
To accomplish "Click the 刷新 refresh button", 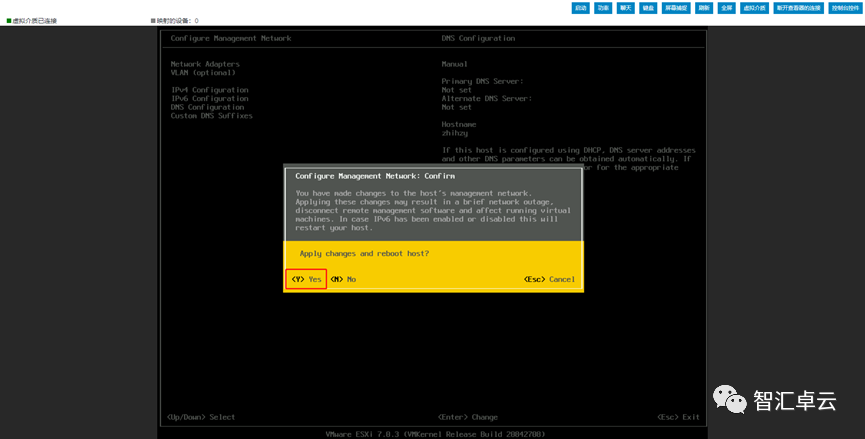I will click(704, 8).
